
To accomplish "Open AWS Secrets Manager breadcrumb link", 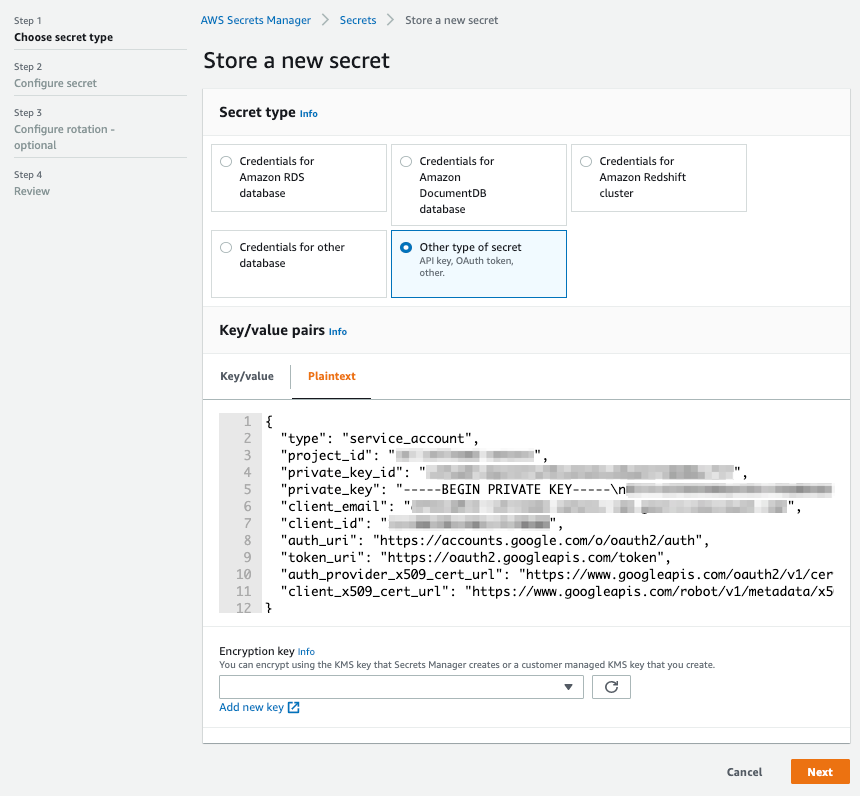I will [x=256, y=20].
